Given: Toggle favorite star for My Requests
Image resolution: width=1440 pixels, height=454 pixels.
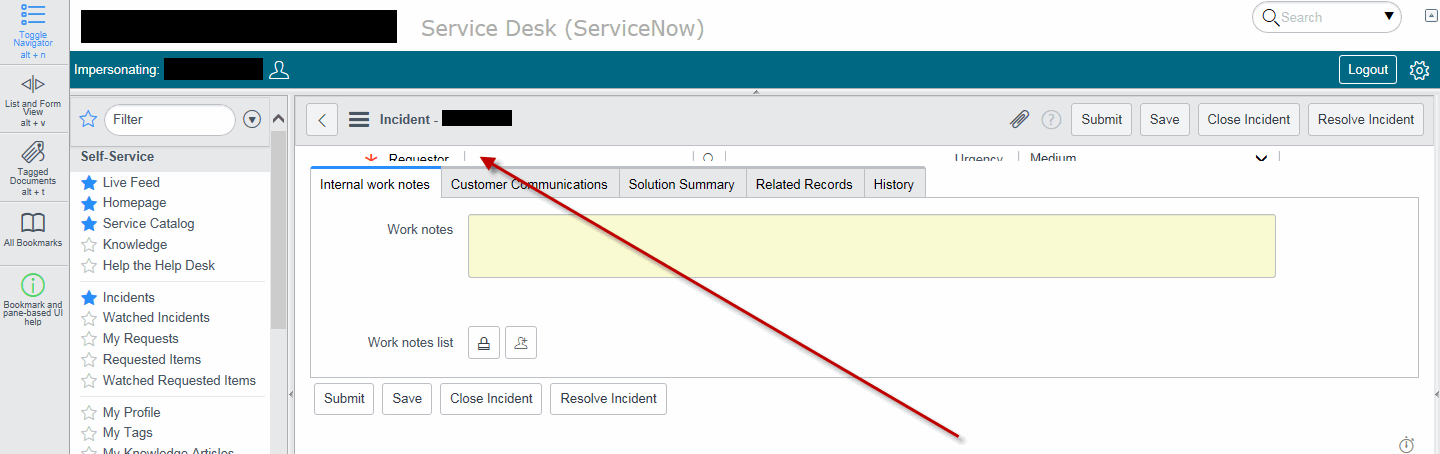Looking at the screenshot, I should tap(89, 339).
